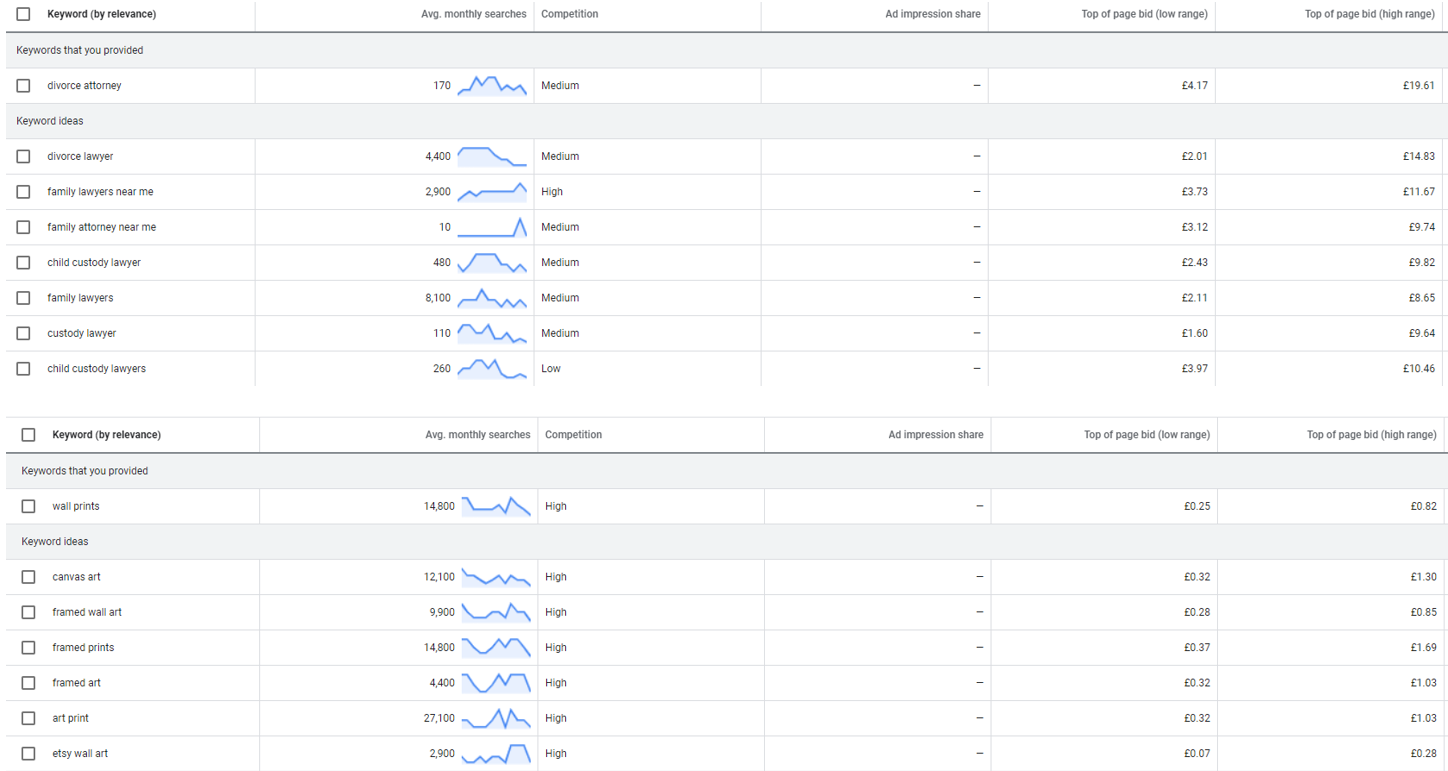Open the wall prints trend sparkline
This screenshot has height=771, width=1448.
(496, 506)
